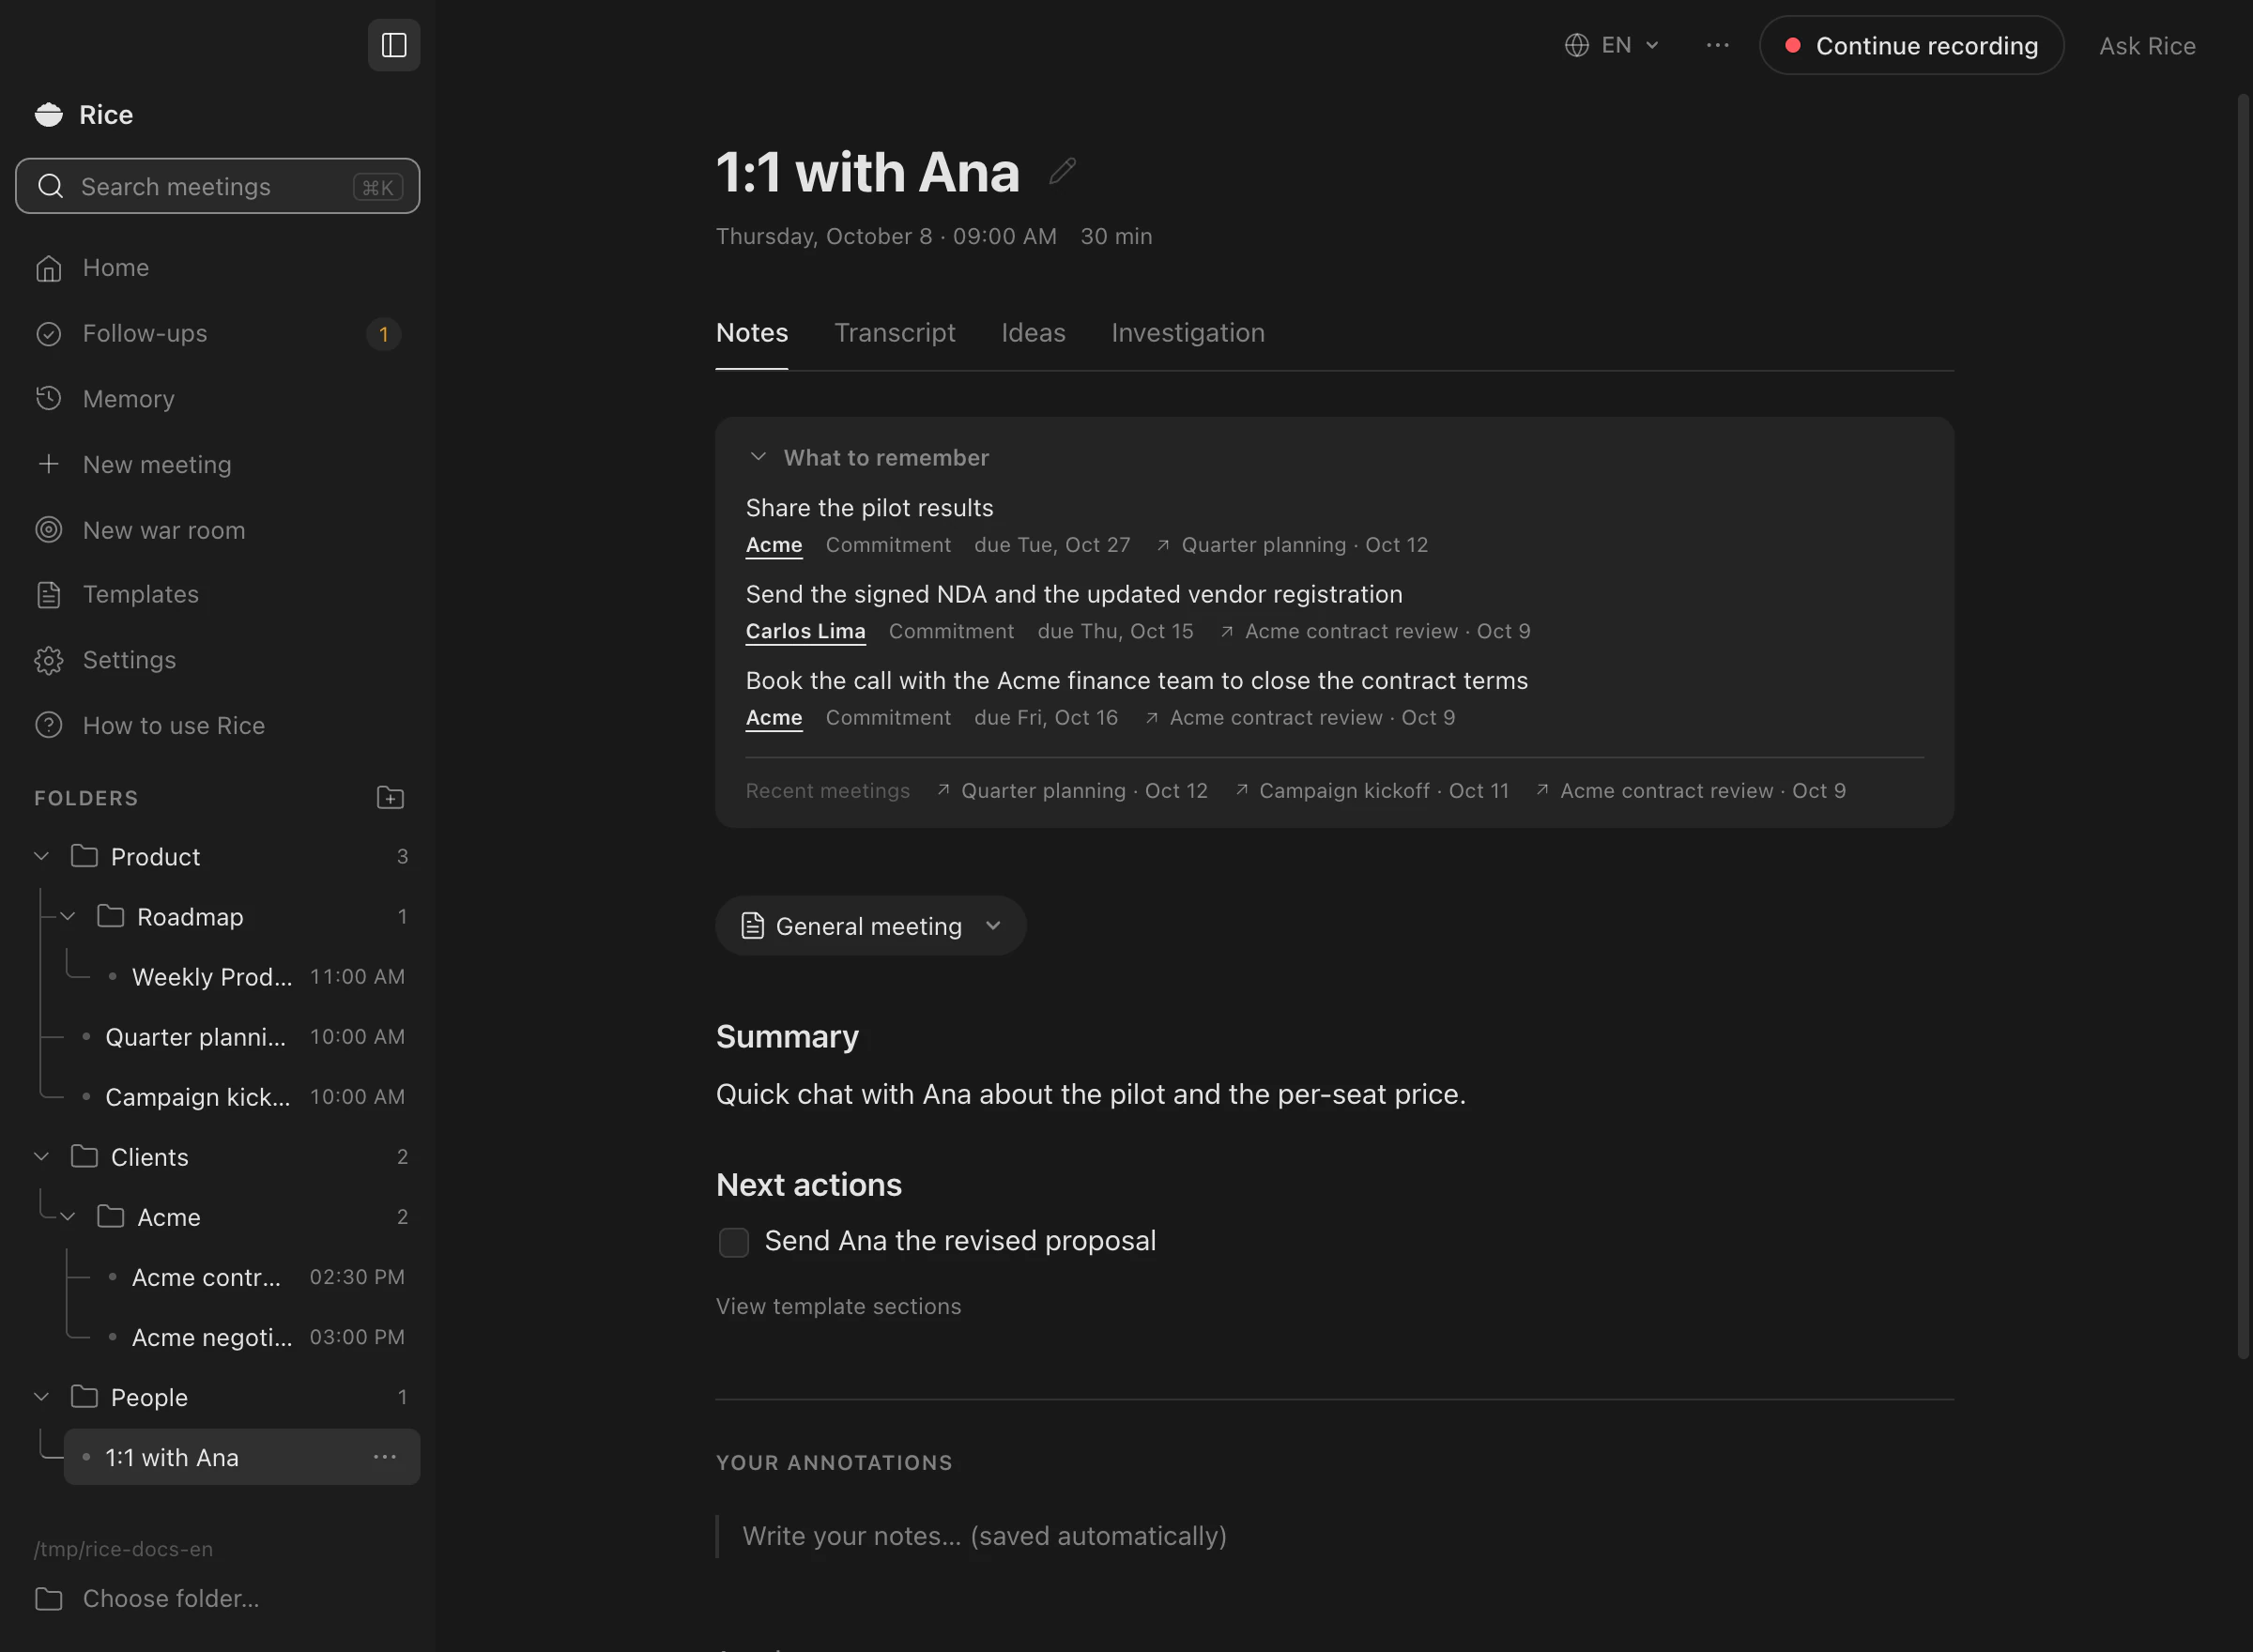The image size is (2253, 1652).
Task: Open the General meeting template dropdown
Action: (x=870, y=925)
